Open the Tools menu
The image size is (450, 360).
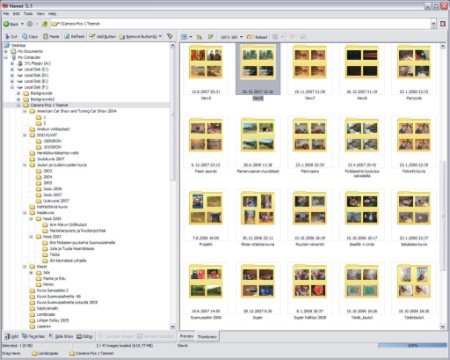28,14
